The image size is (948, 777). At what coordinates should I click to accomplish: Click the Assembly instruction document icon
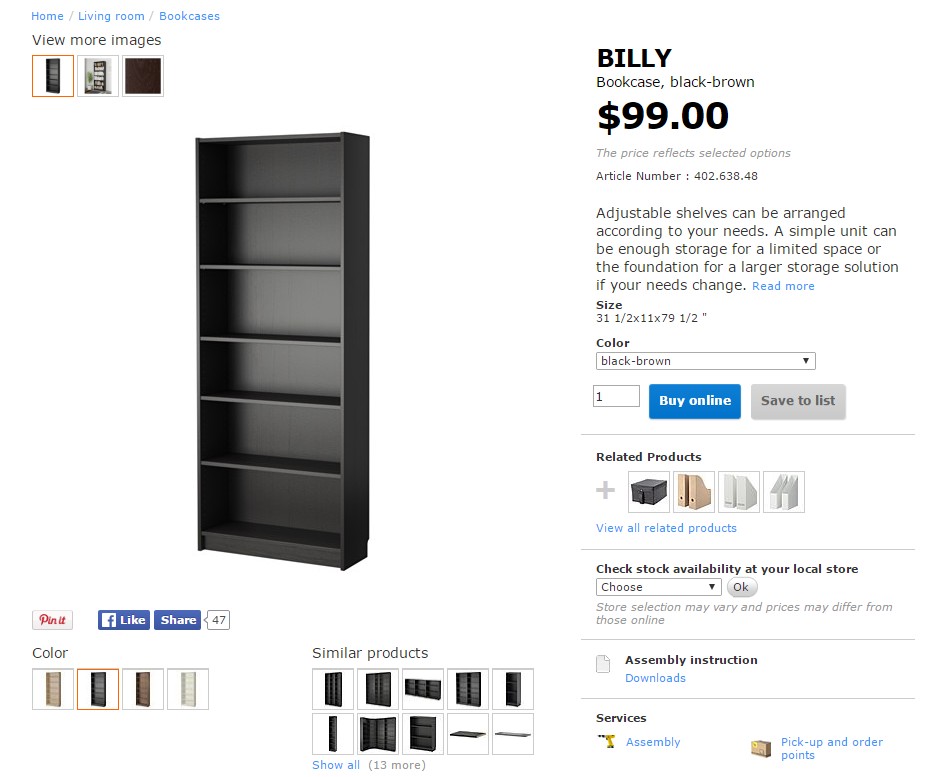click(603, 664)
